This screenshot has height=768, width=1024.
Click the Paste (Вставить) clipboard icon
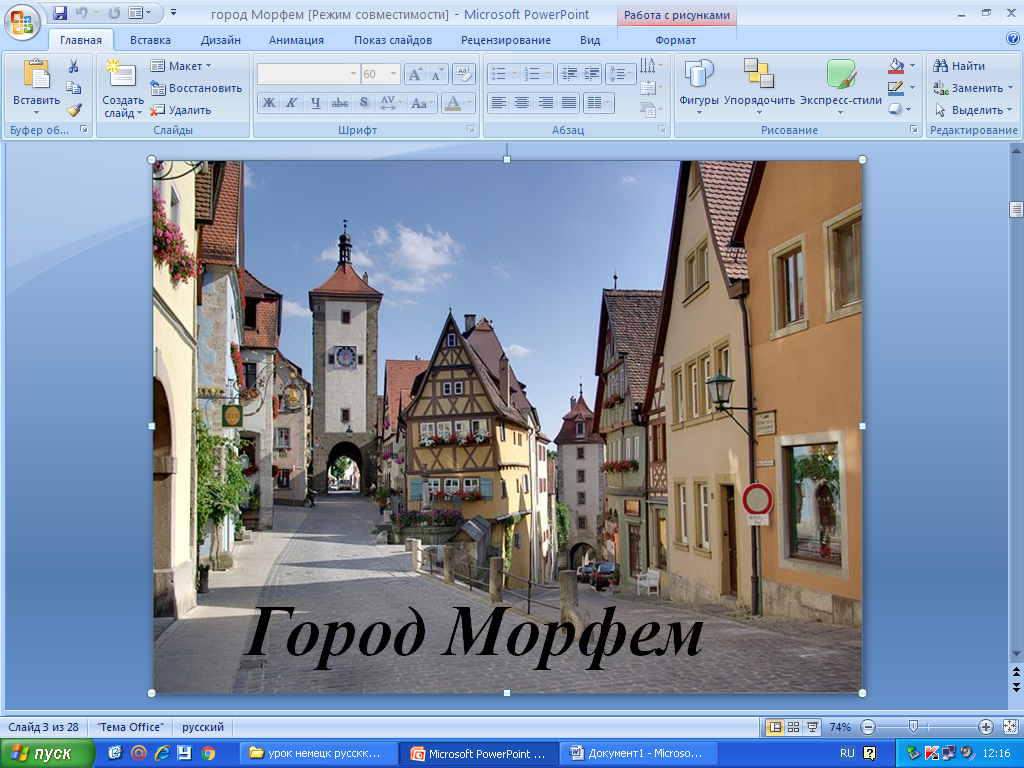pos(36,74)
